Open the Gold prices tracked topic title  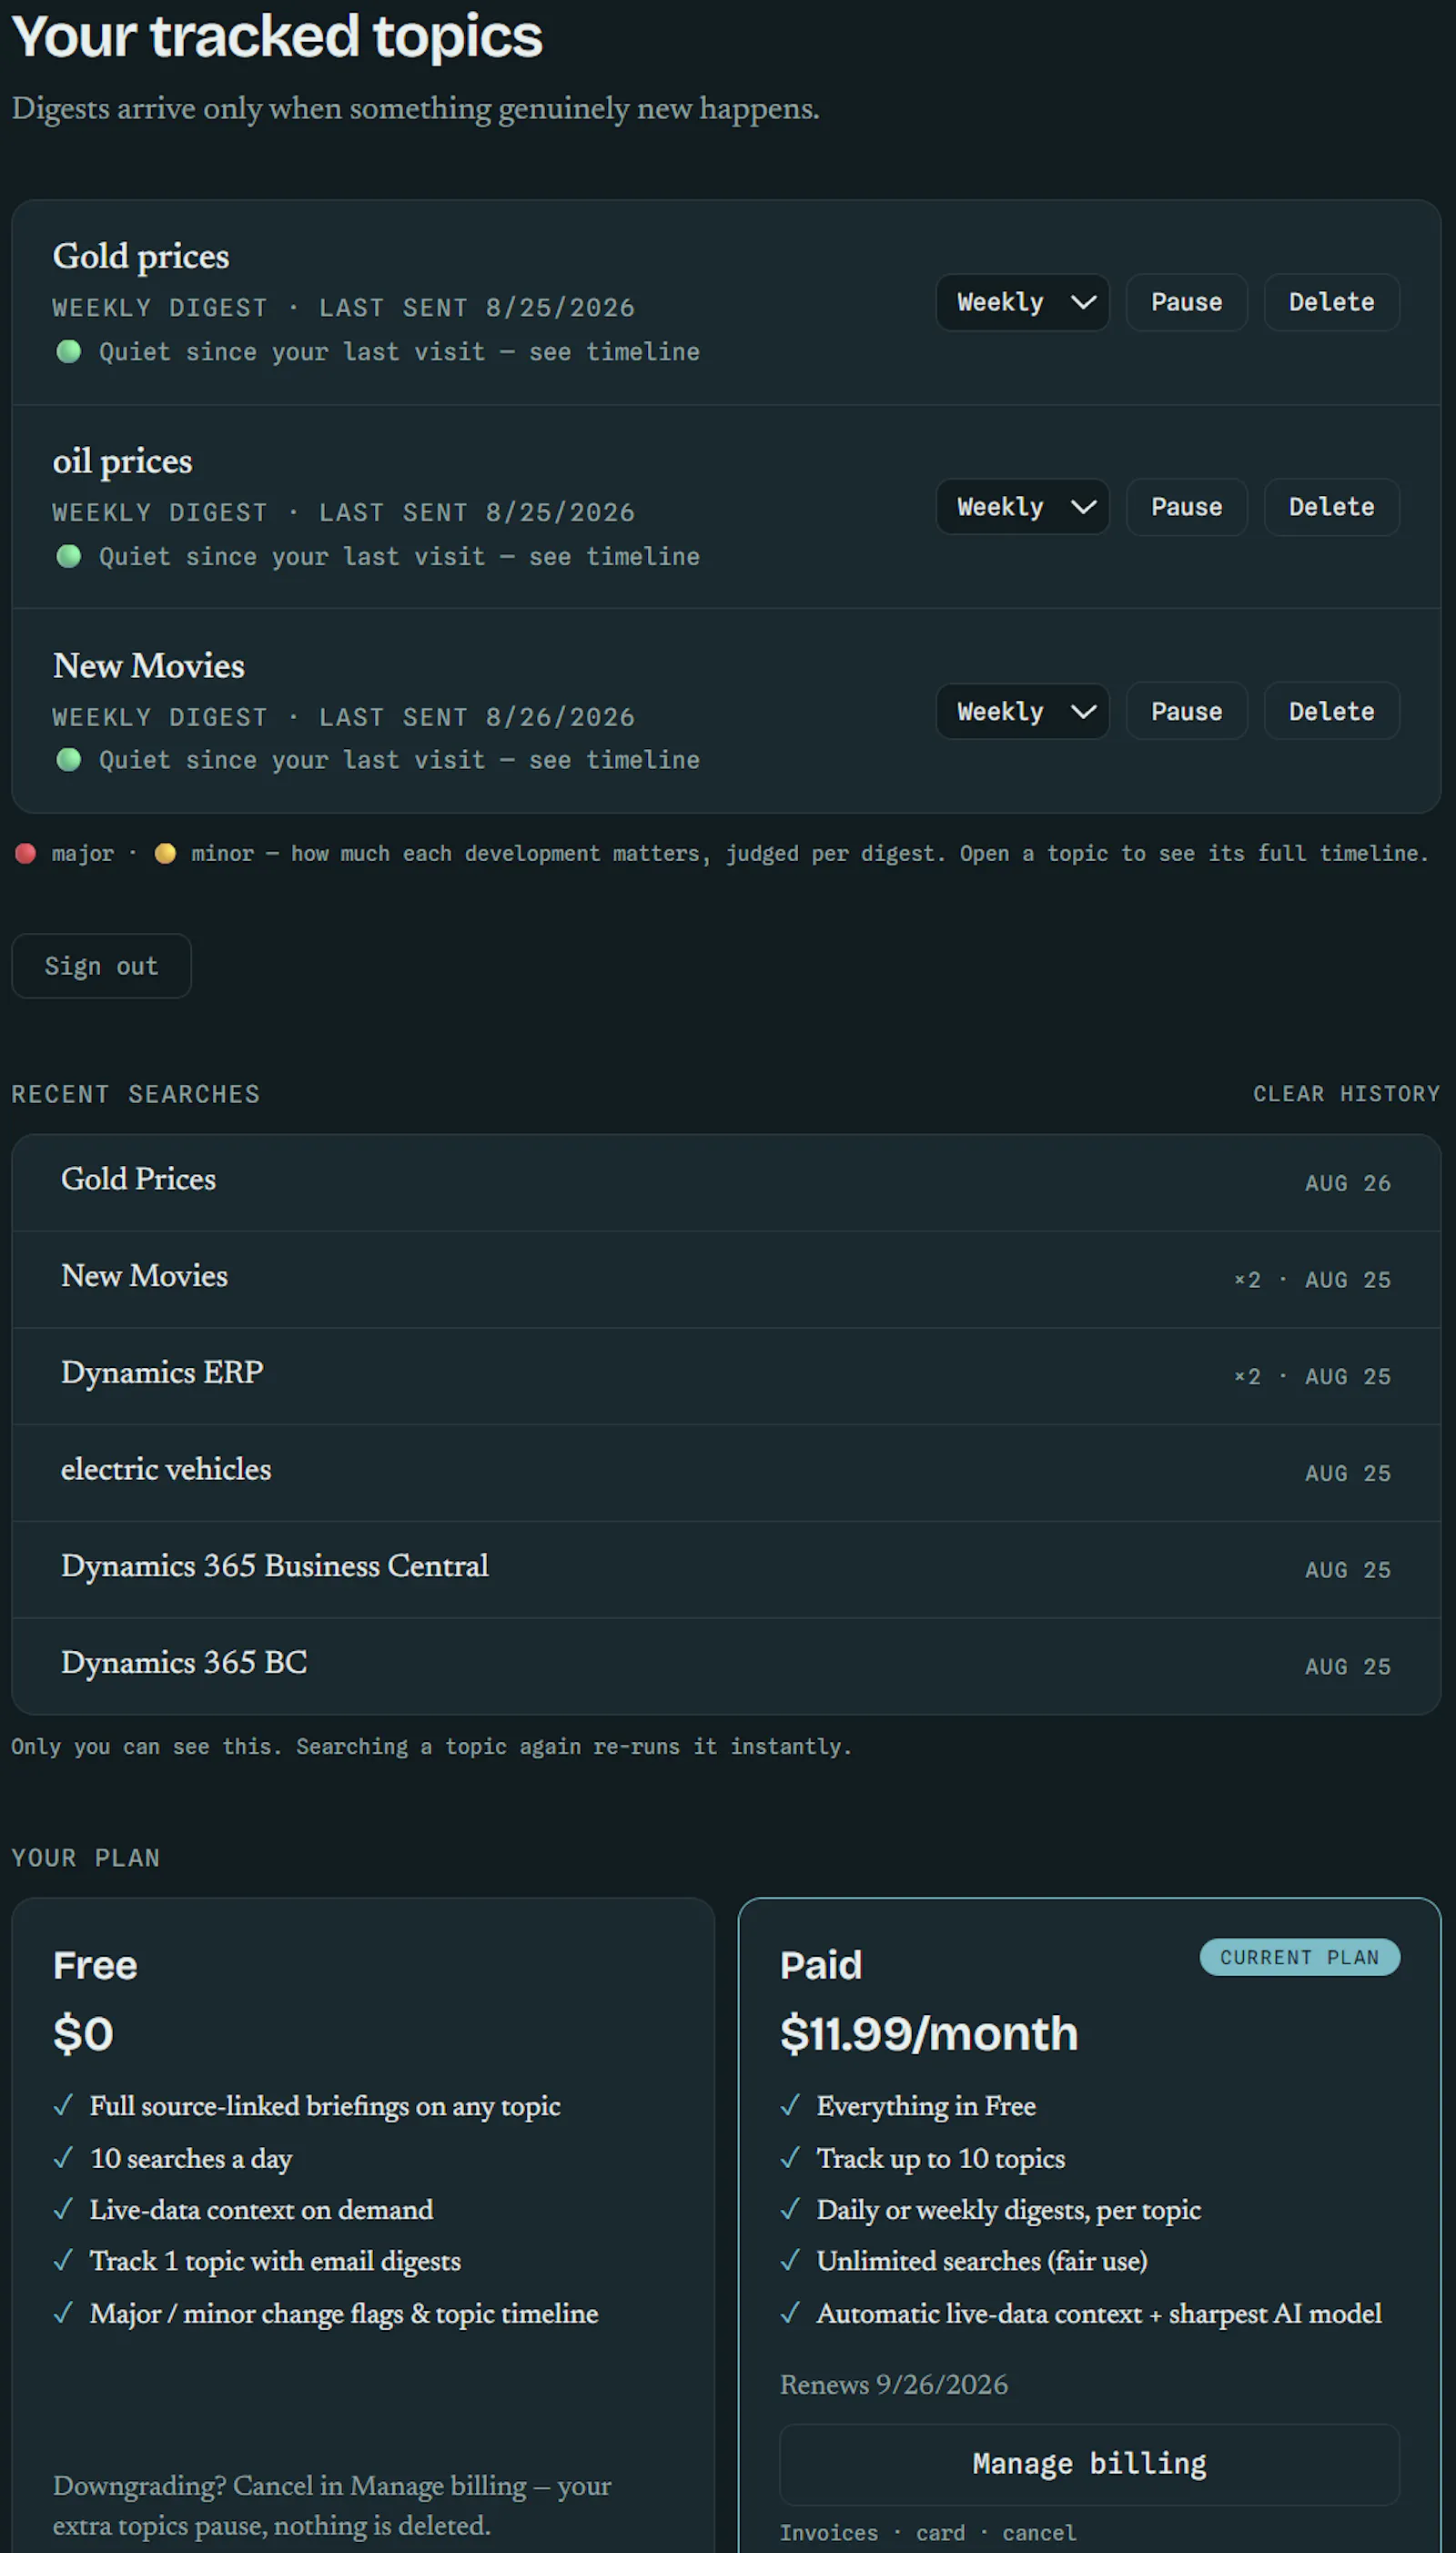(141, 256)
